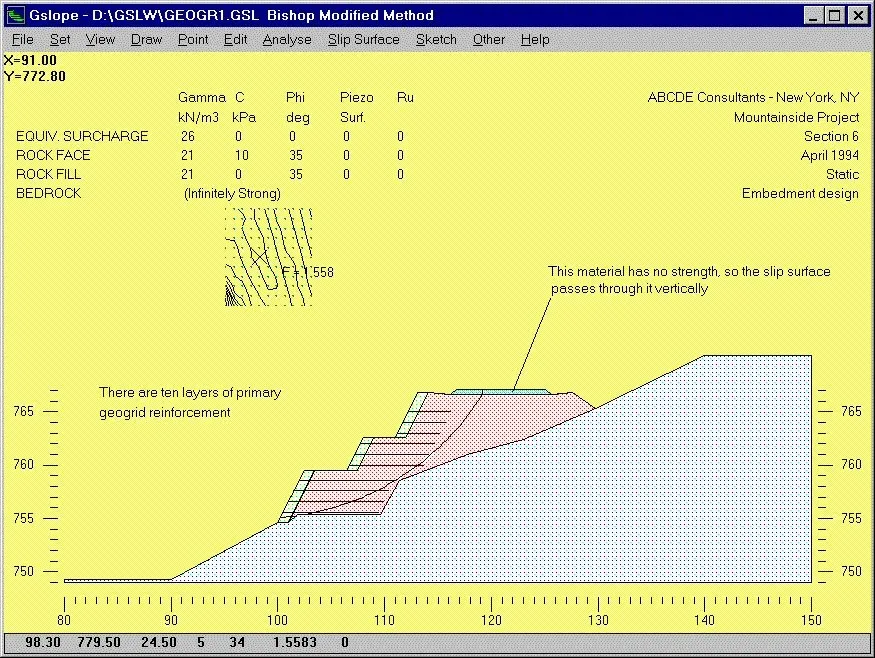The width and height of the screenshot is (875, 658).
Task: Open the Other menu
Action: (x=488, y=39)
